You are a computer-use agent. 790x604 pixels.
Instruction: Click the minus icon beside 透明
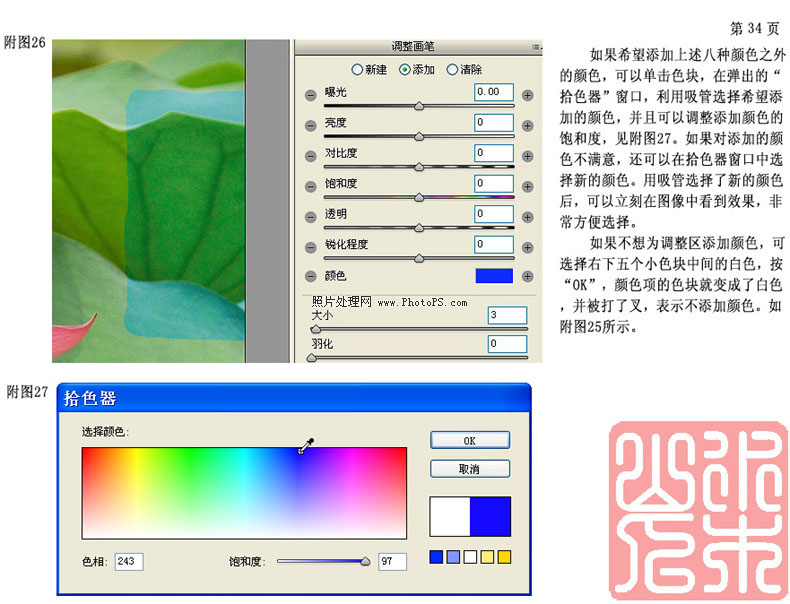[311, 217]
